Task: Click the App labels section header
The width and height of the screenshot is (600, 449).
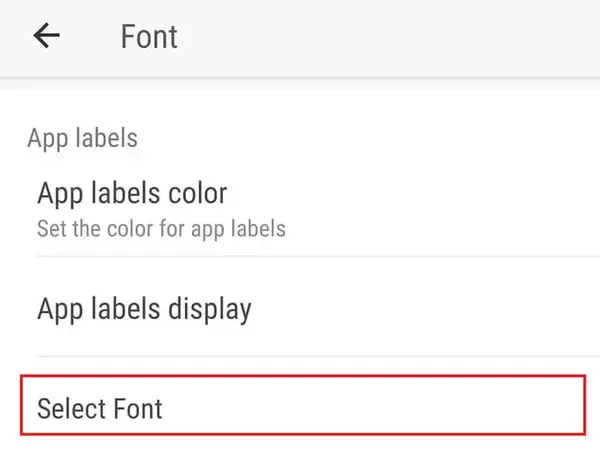Action: 82,138
